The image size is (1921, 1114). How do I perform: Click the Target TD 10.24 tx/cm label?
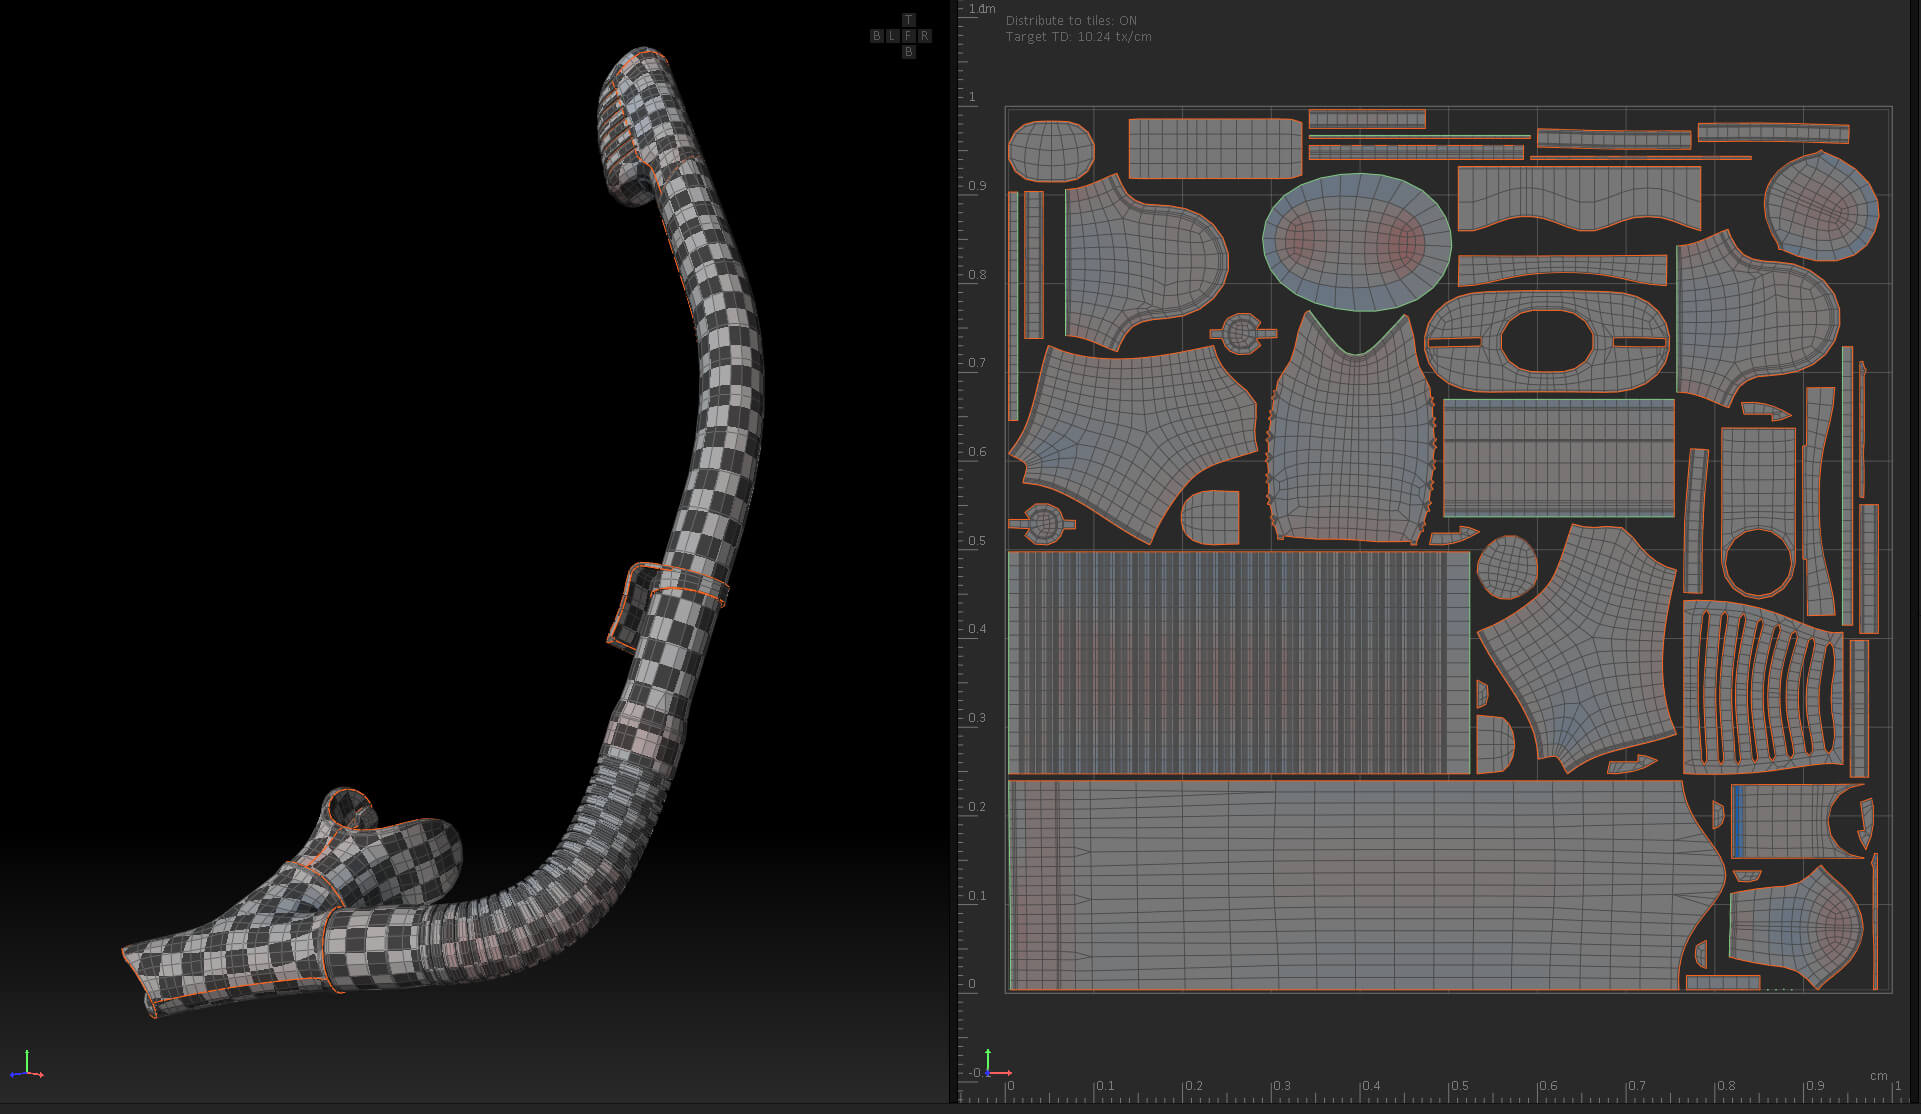1078,37
